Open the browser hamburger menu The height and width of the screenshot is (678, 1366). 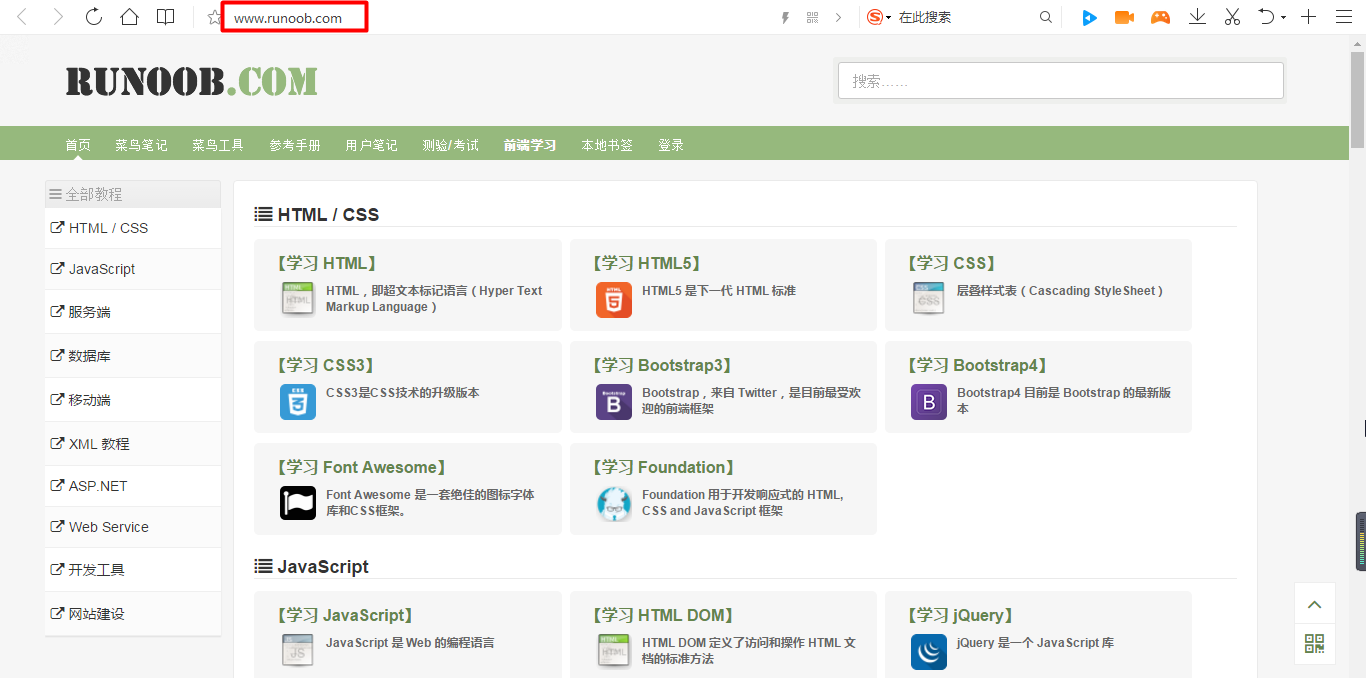(1343, 17)
